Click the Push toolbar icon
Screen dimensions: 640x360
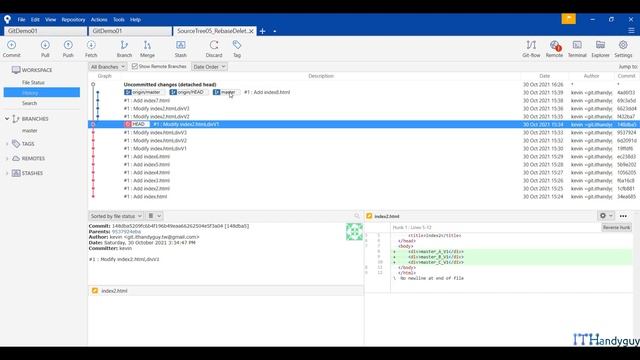68,49
